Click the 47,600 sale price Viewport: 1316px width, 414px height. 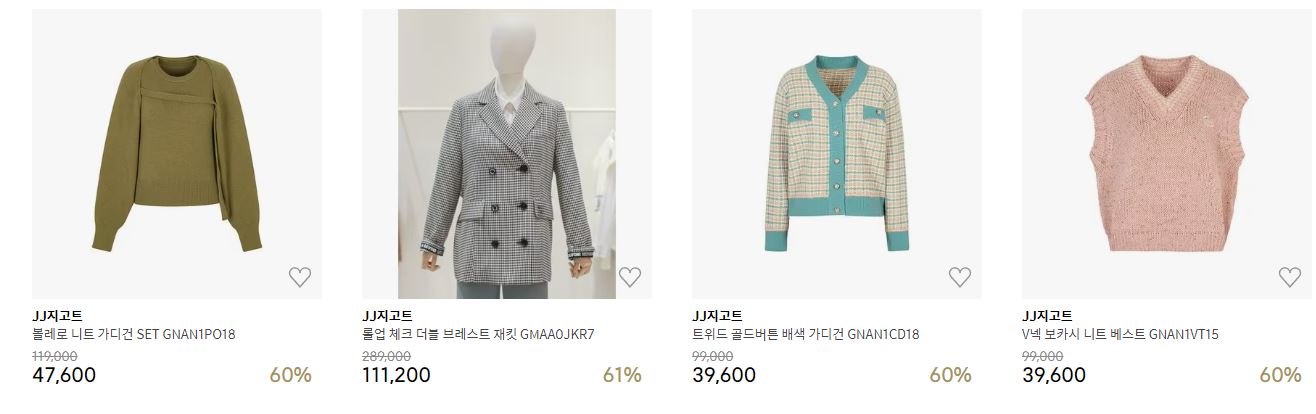[x=64, y=375]
